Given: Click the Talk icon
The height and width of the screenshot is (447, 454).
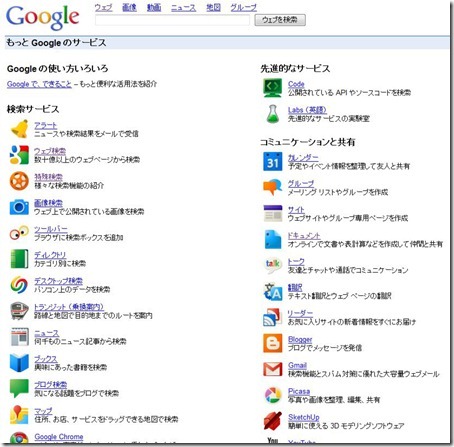Looking at the screenshot, I should (x=273, y=266).
